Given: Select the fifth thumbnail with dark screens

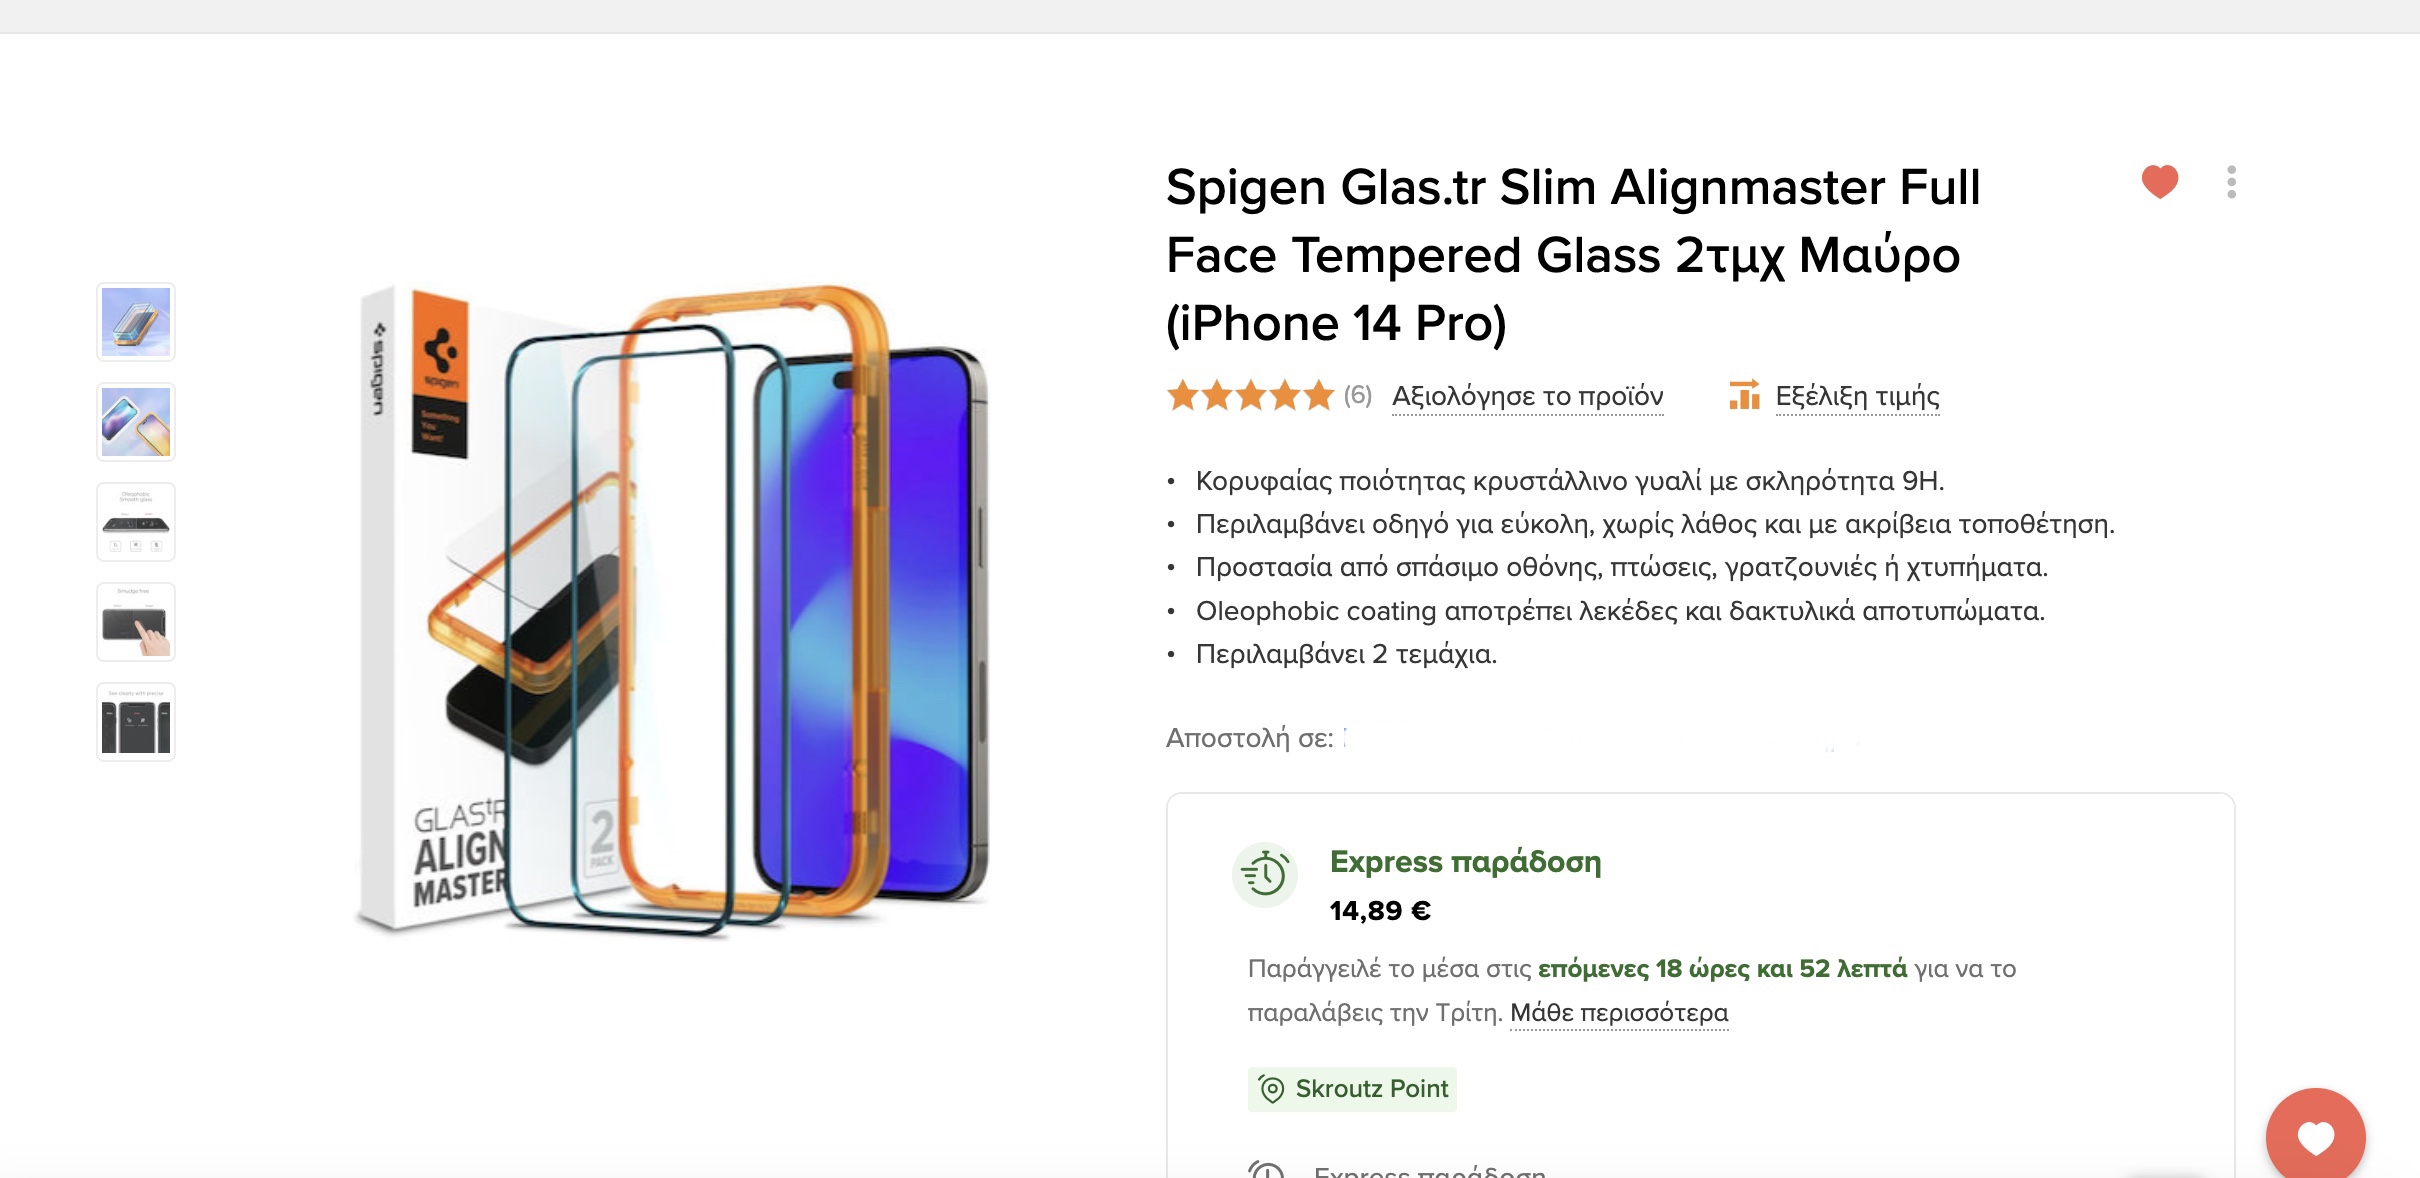Looking at the screenshot, I should (x=136, y=722).
